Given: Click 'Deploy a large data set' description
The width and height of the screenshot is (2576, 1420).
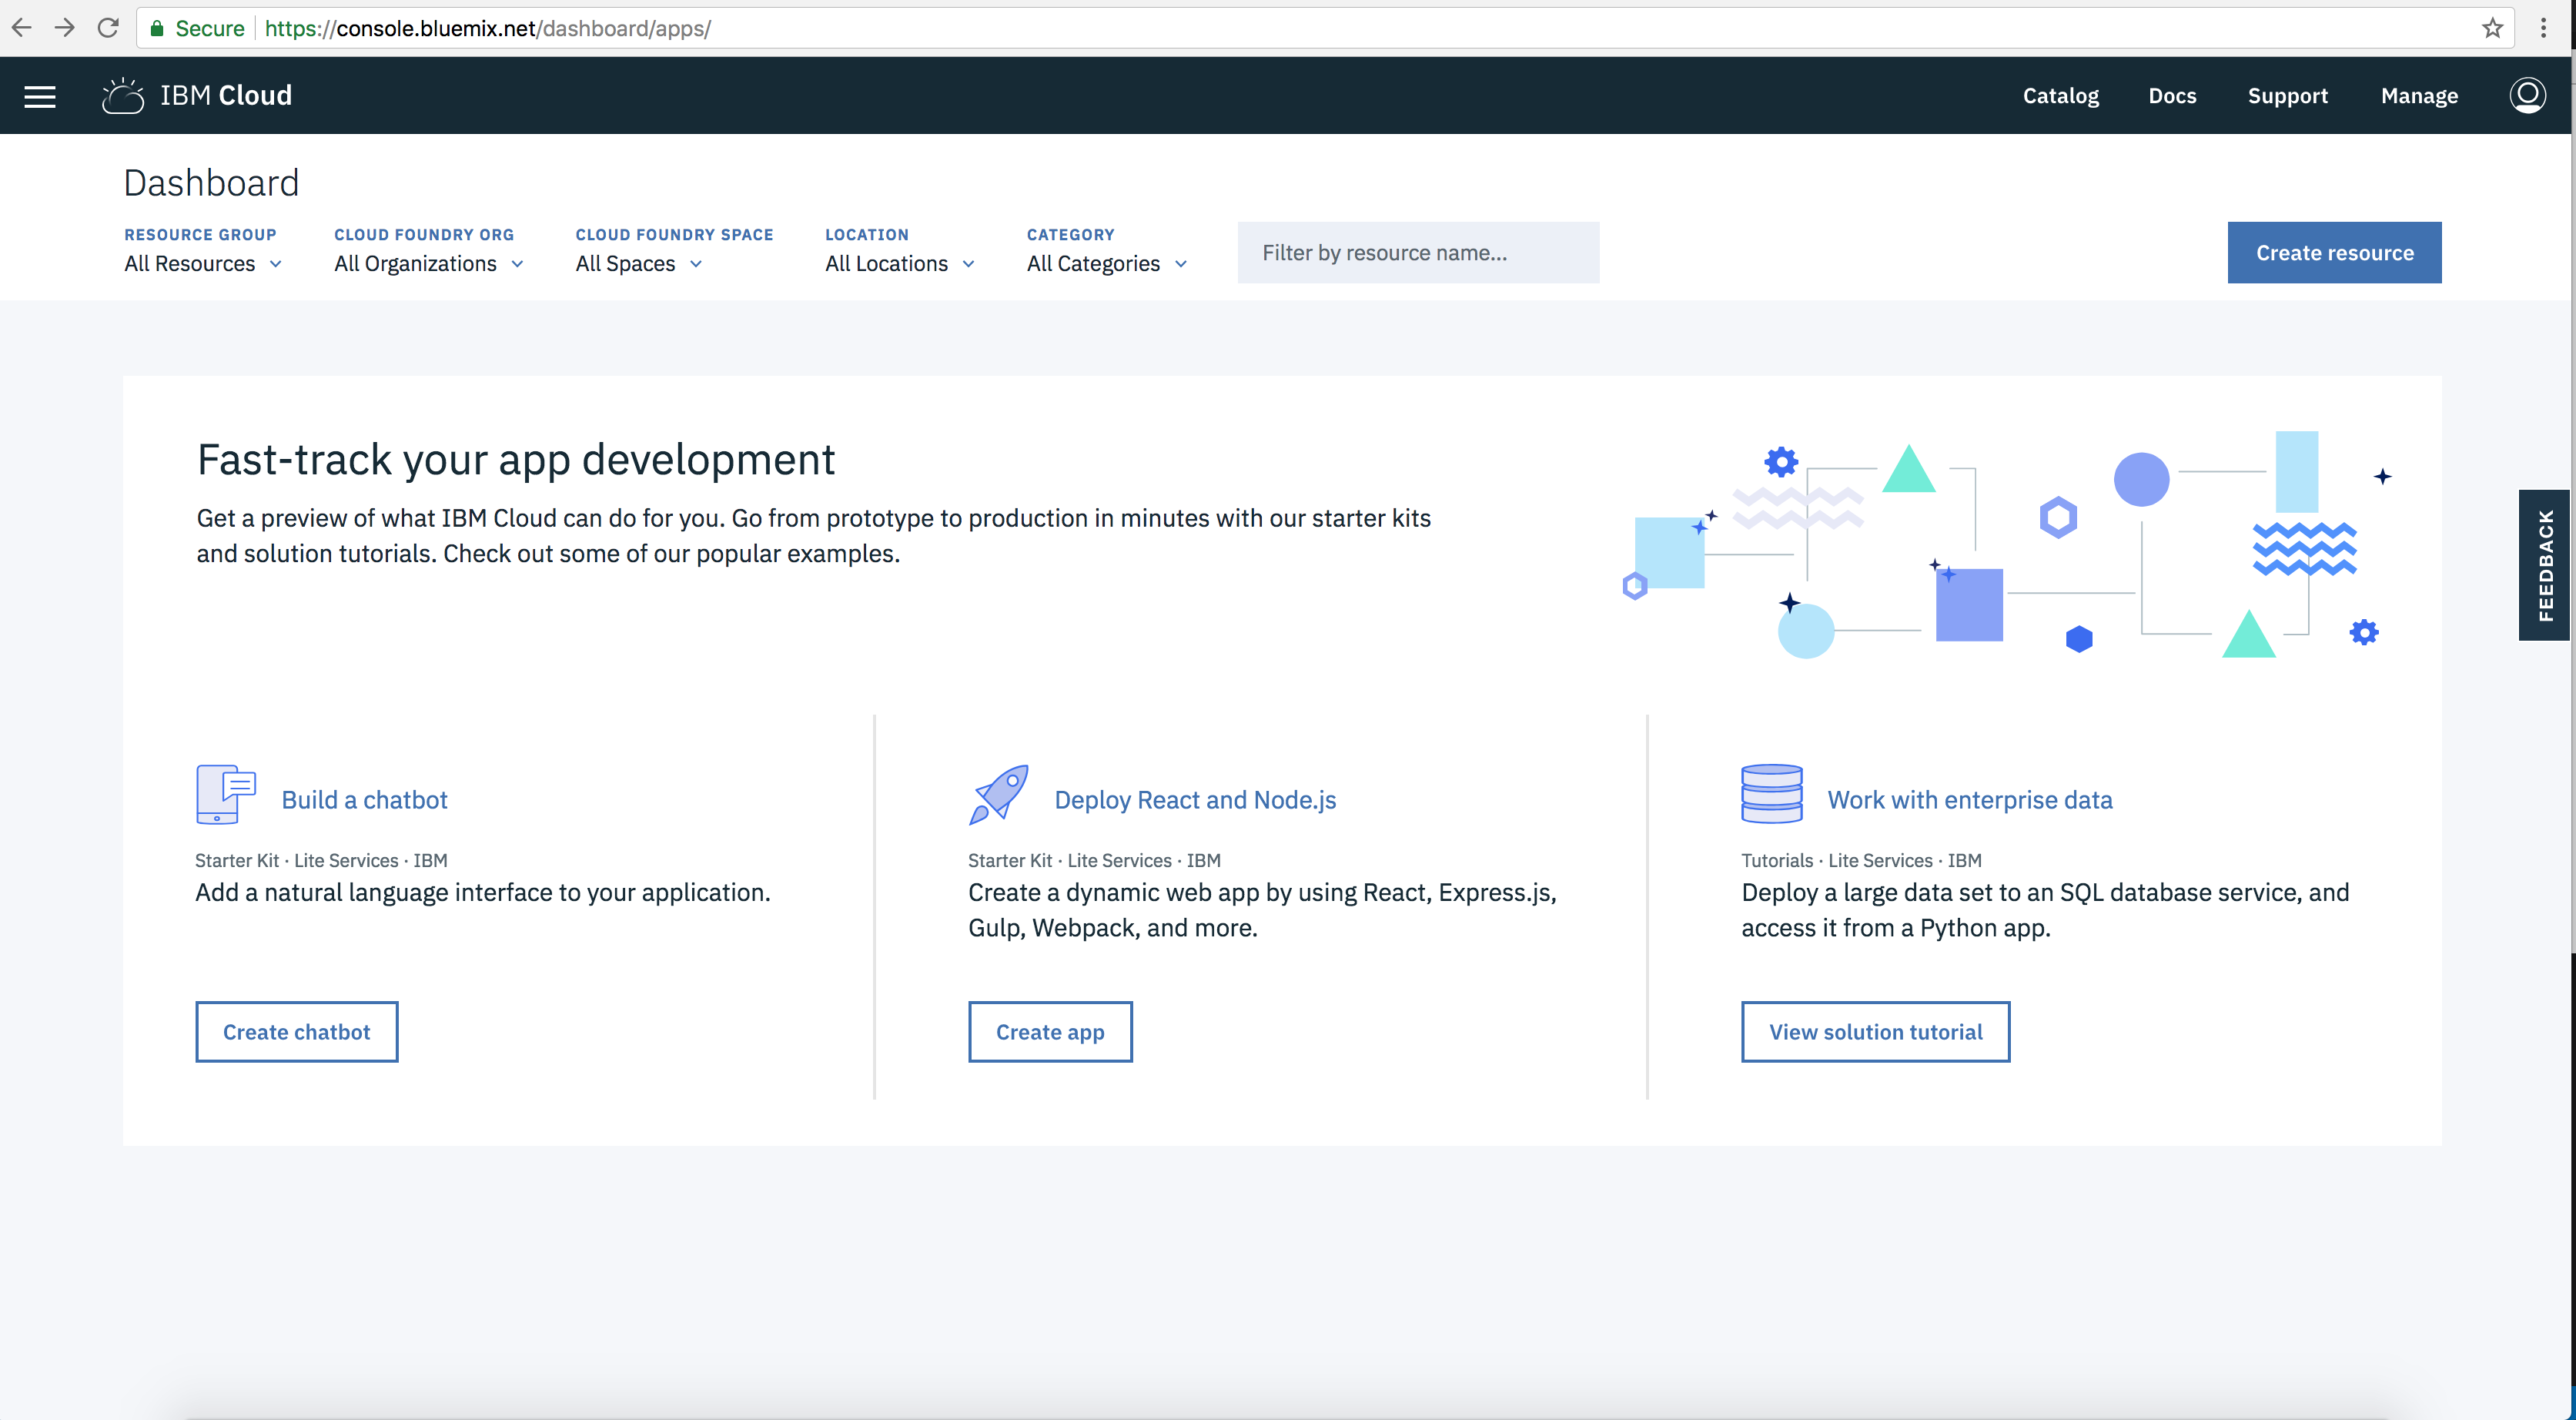Looking at the screenshot, I should pos(2045,909).
